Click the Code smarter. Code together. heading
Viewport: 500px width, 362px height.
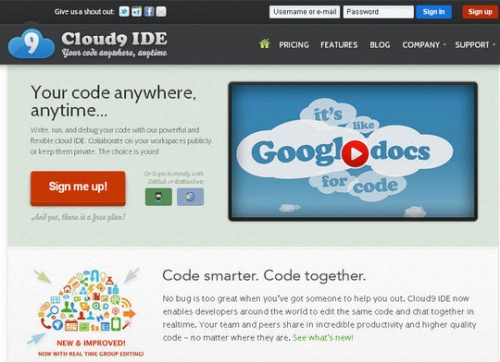click(264, 276)
